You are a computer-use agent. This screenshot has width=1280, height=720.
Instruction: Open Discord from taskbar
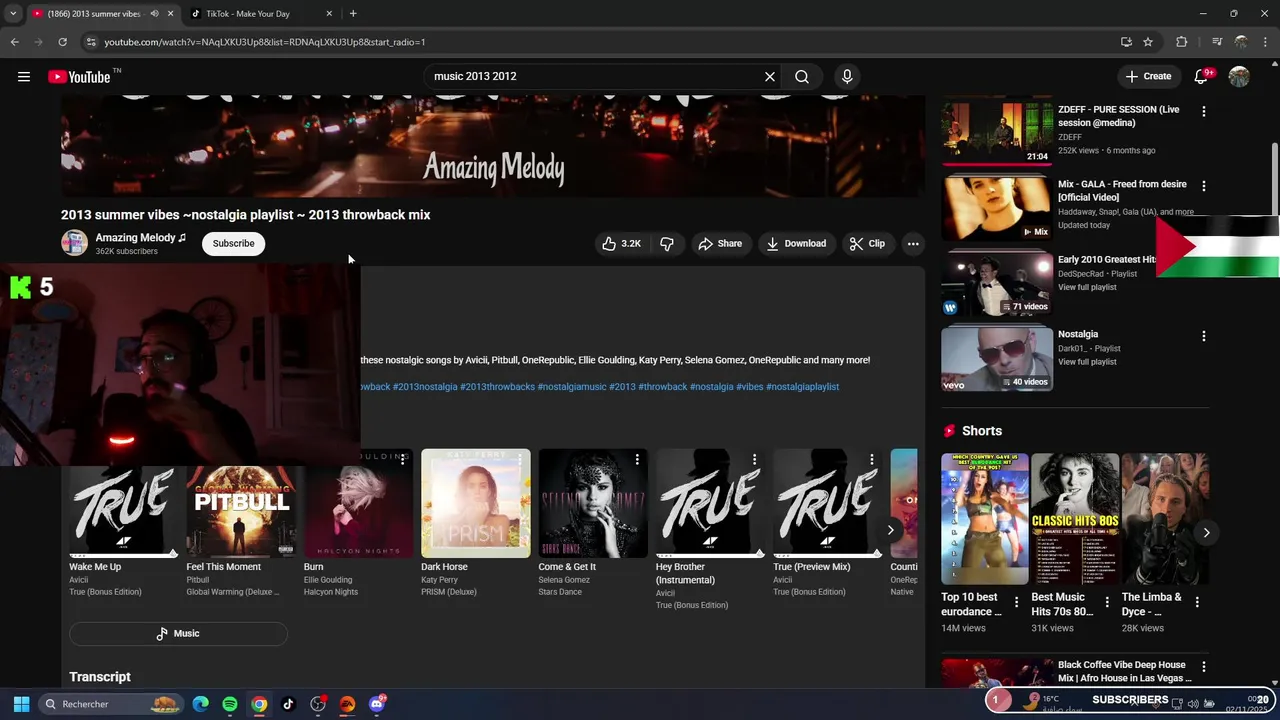[377, 704]
